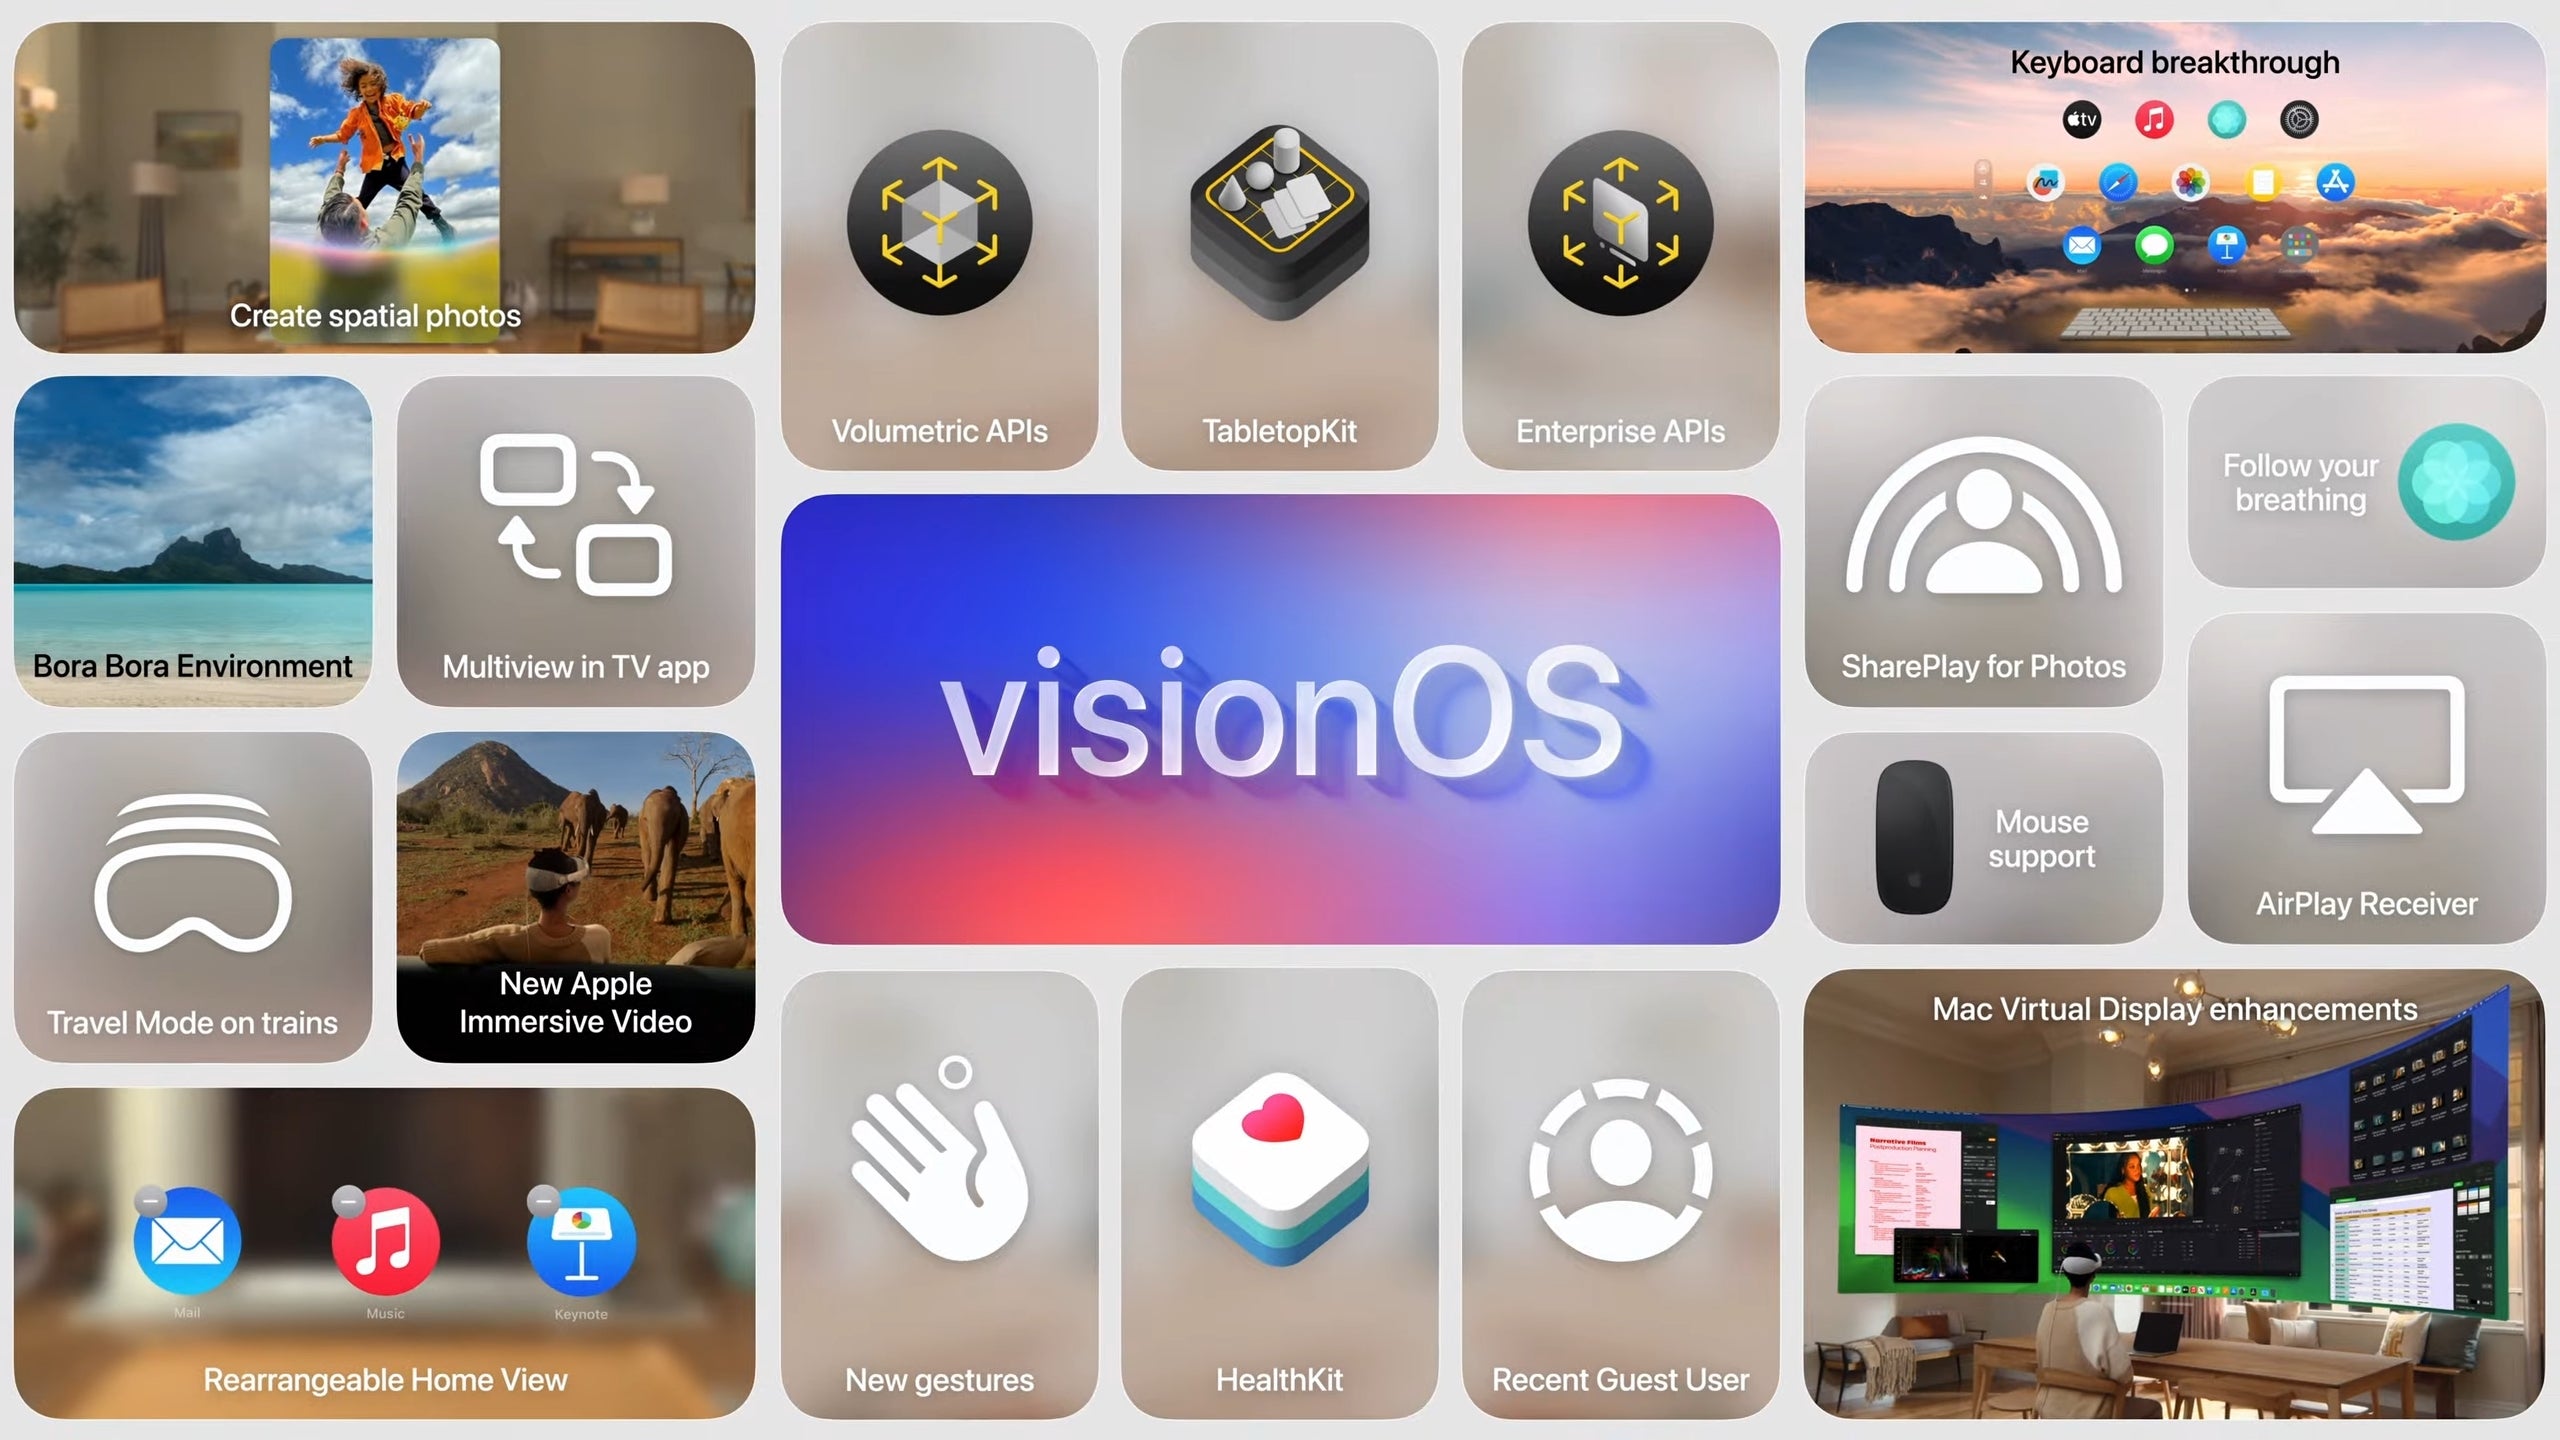This screenshot has height=1440, width=2560.
Task: Expand Keyboard breakthrough settings
Action: pyautogui.click(x=2300, y=120)
